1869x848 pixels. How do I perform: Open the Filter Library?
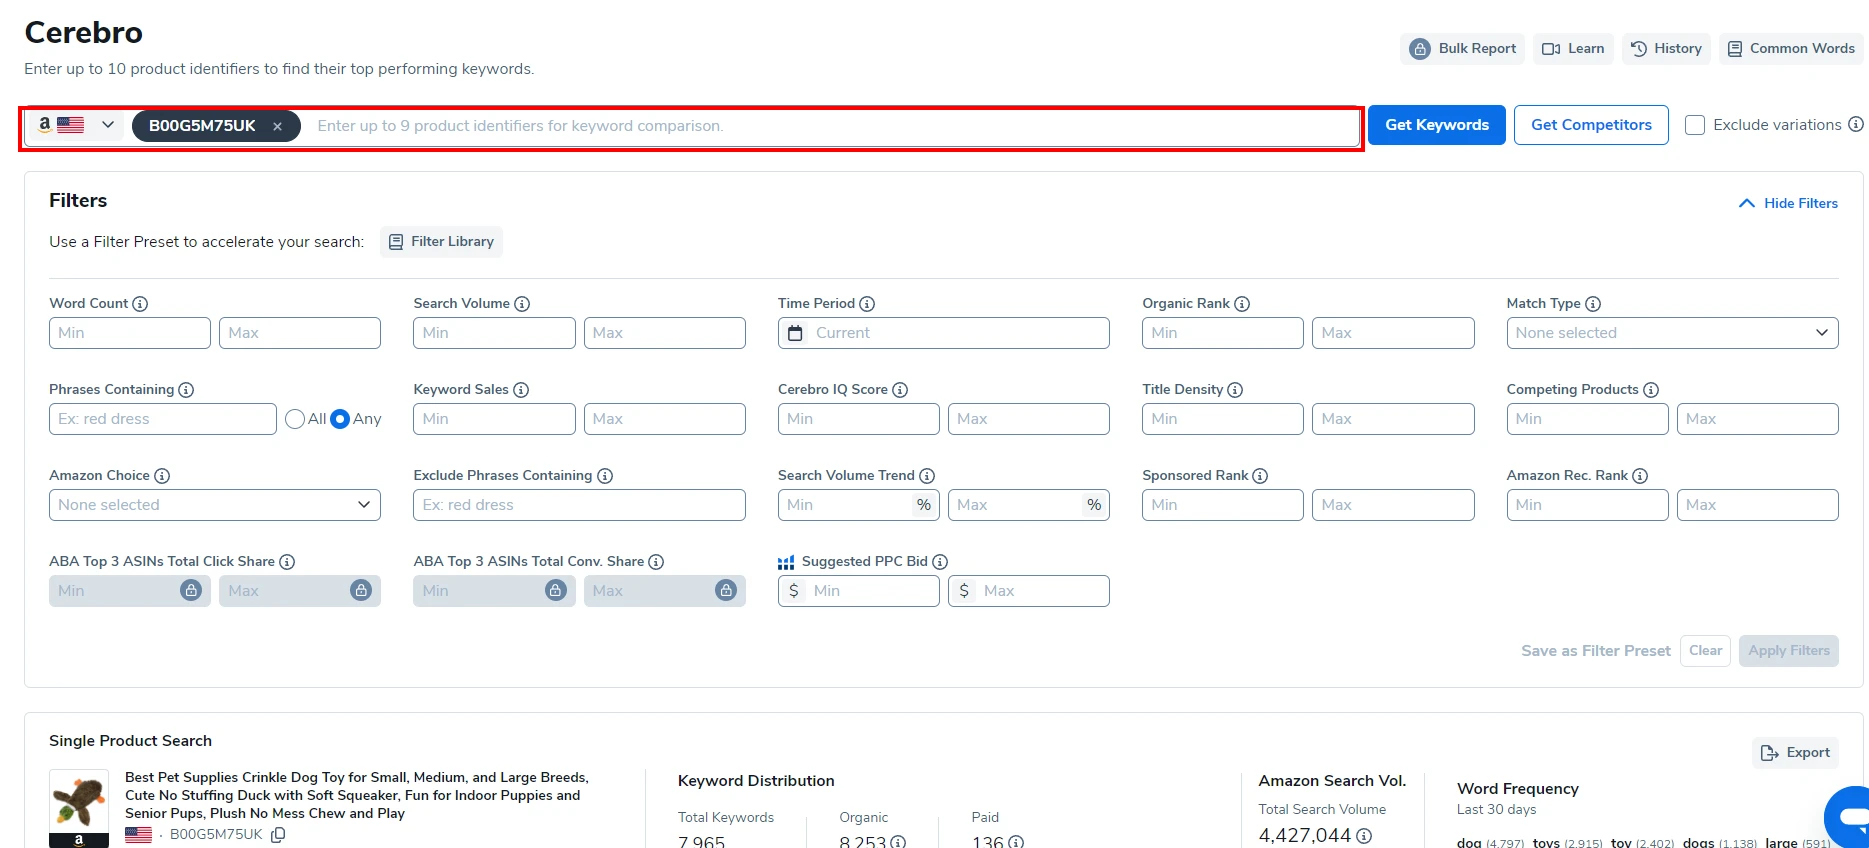(x=441, y=242)
